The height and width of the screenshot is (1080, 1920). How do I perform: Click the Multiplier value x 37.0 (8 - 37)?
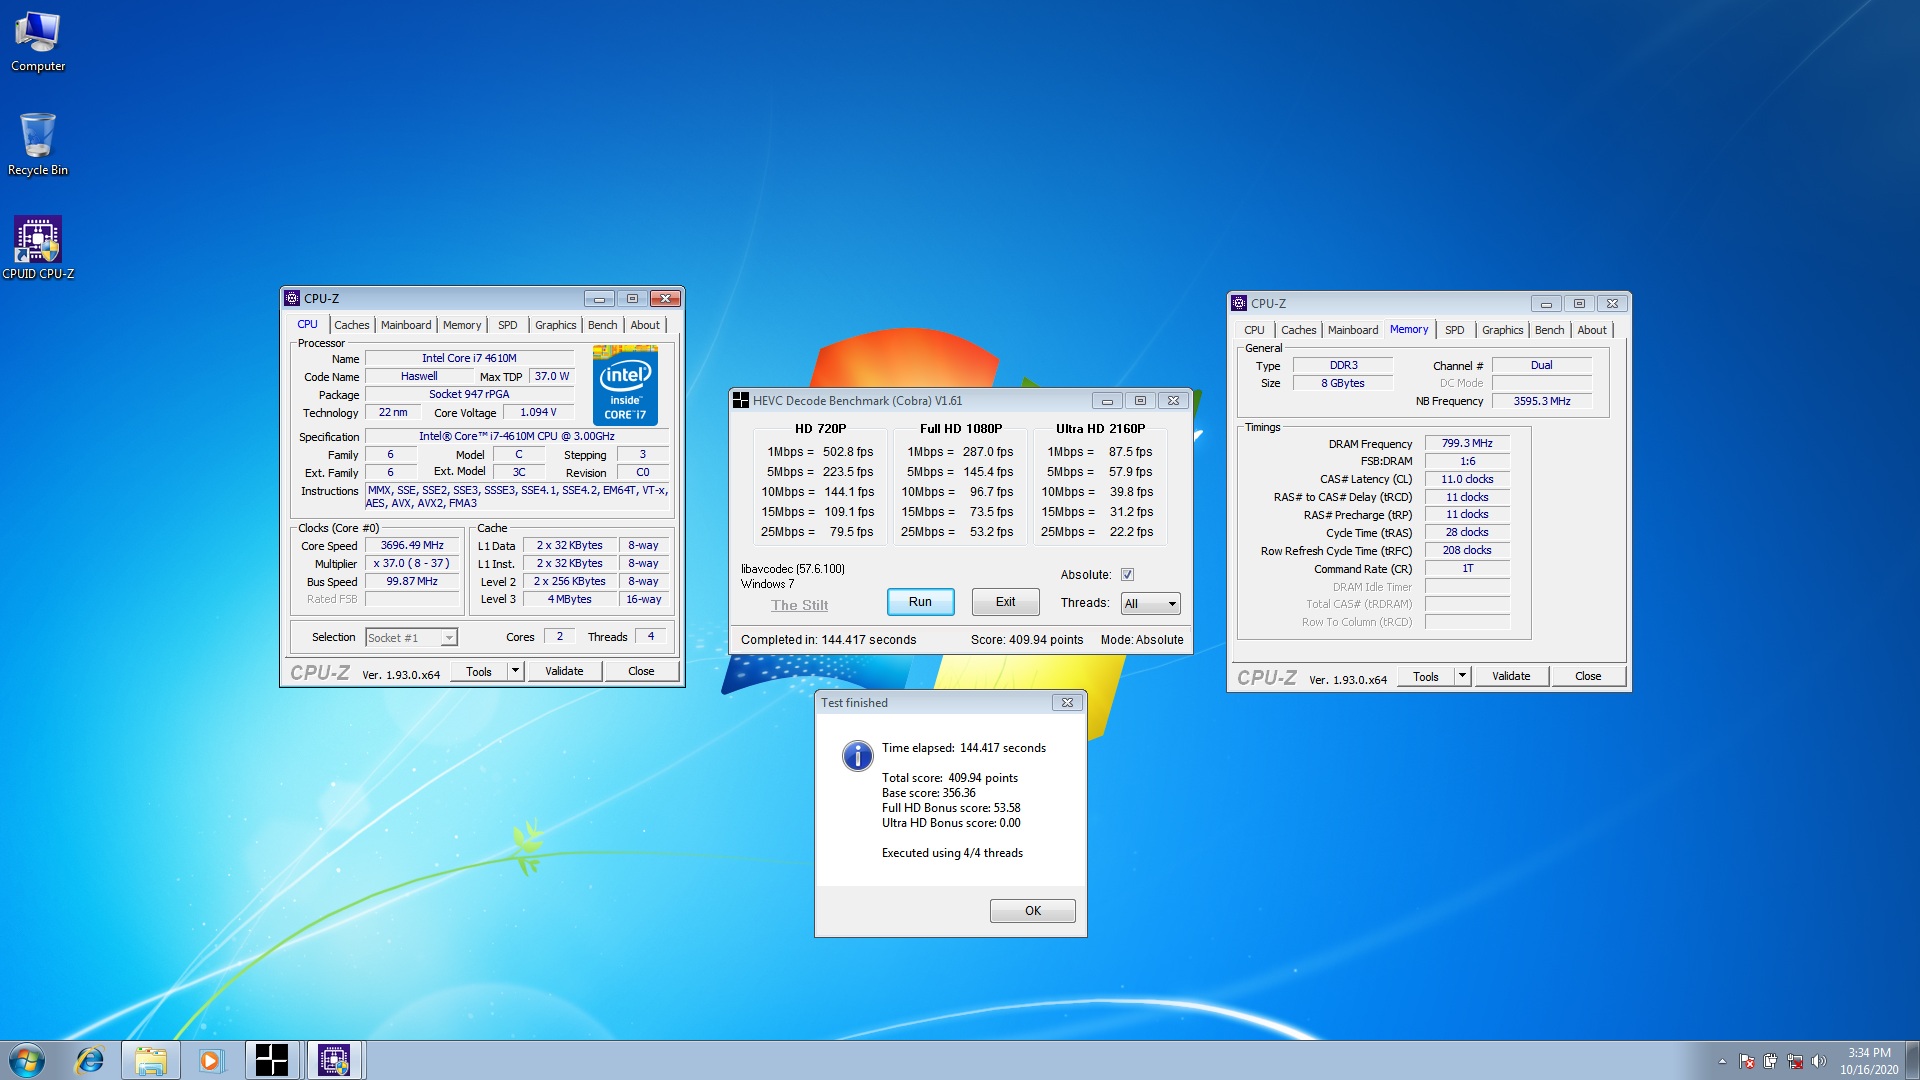[x=412, y=564]
